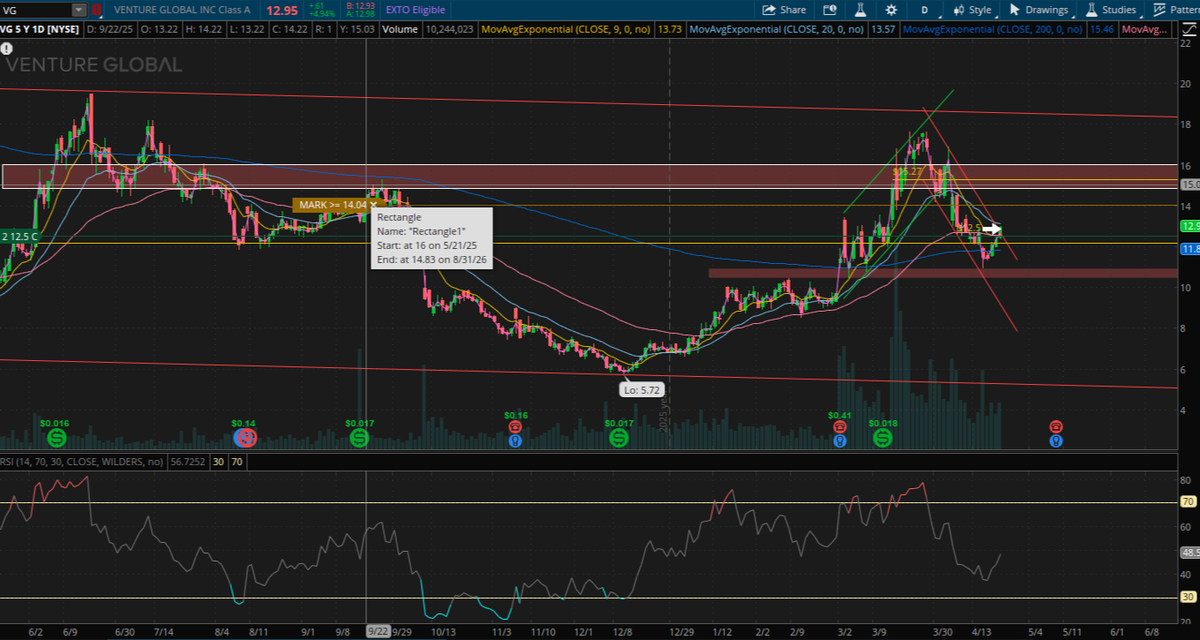Screen dimensions: 1200x640
Task: Click the upcoming earnings phone icon near 5/4
Action: click(1056, 427)
